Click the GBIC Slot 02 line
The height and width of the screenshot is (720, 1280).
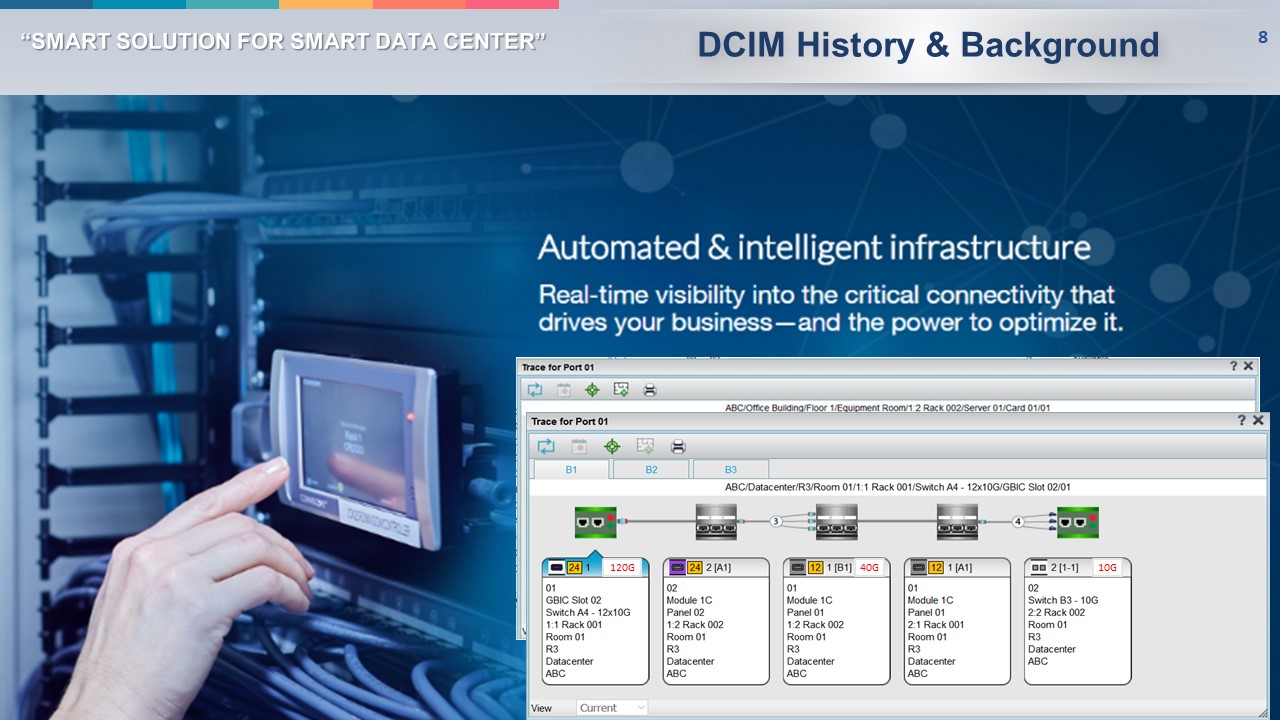[x=574, y=600]
